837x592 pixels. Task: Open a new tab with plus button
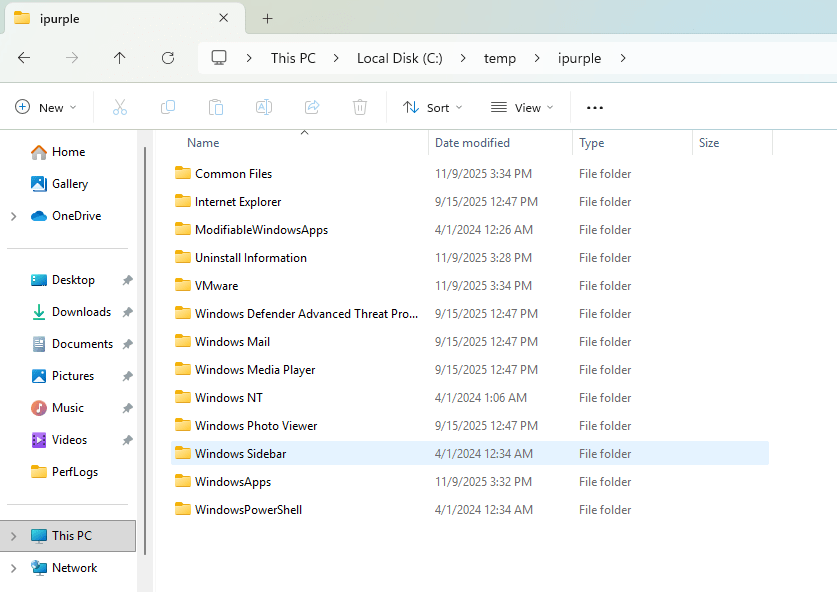267,18
